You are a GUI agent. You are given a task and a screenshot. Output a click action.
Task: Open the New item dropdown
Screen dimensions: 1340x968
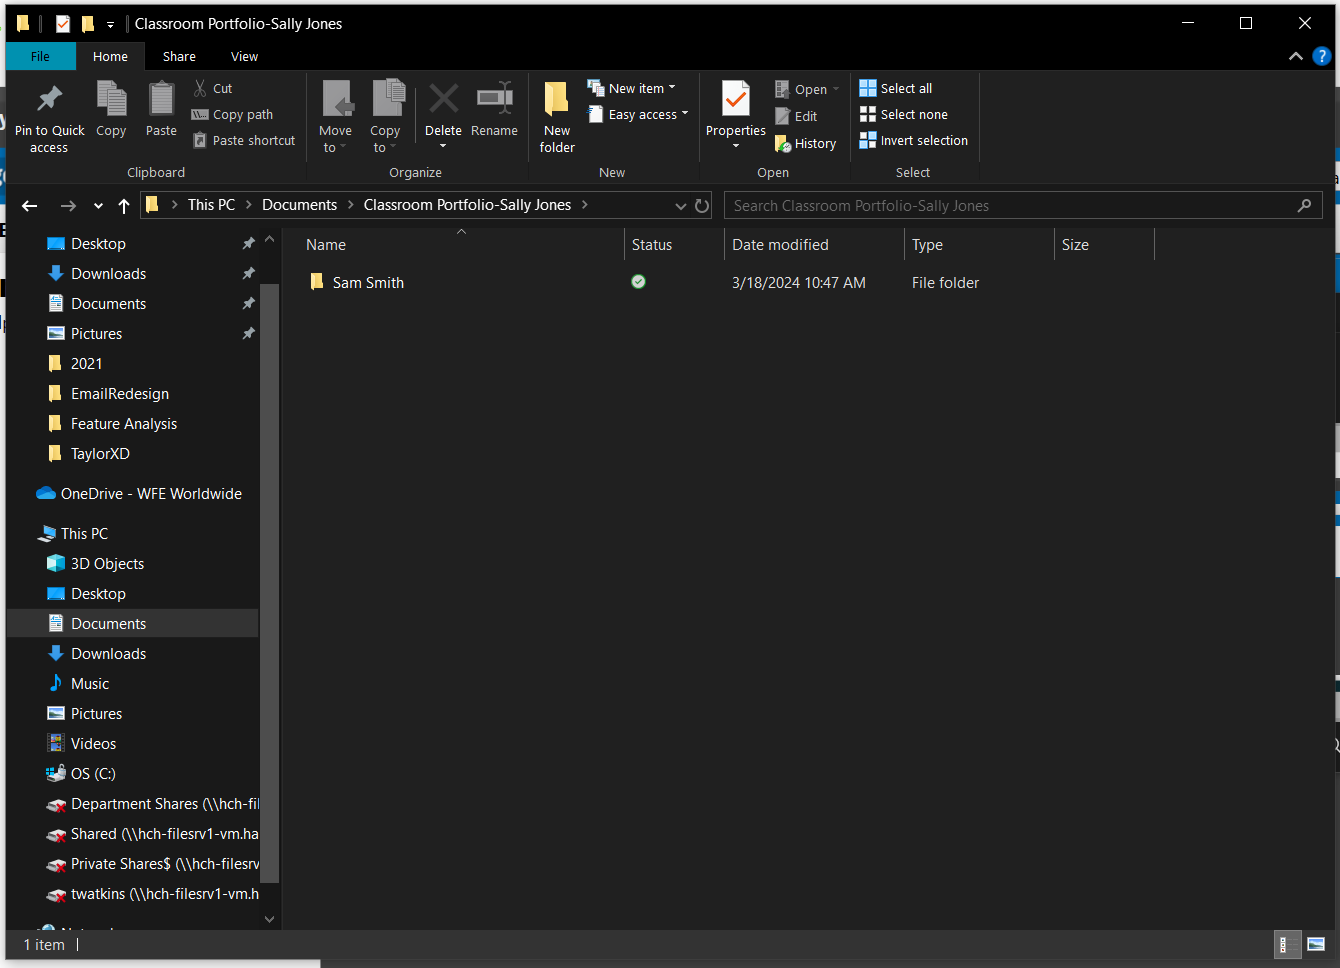point(631,88)
